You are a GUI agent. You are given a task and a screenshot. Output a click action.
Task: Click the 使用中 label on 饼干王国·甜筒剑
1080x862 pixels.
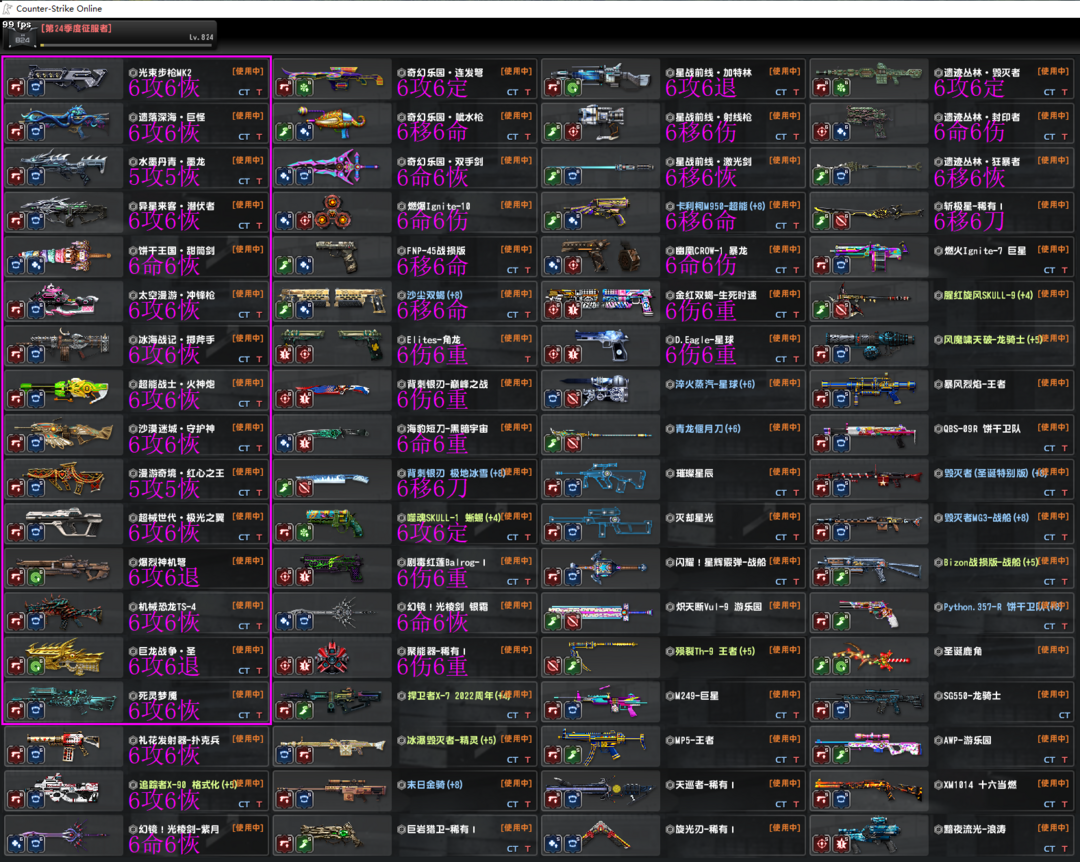point(248,250)
